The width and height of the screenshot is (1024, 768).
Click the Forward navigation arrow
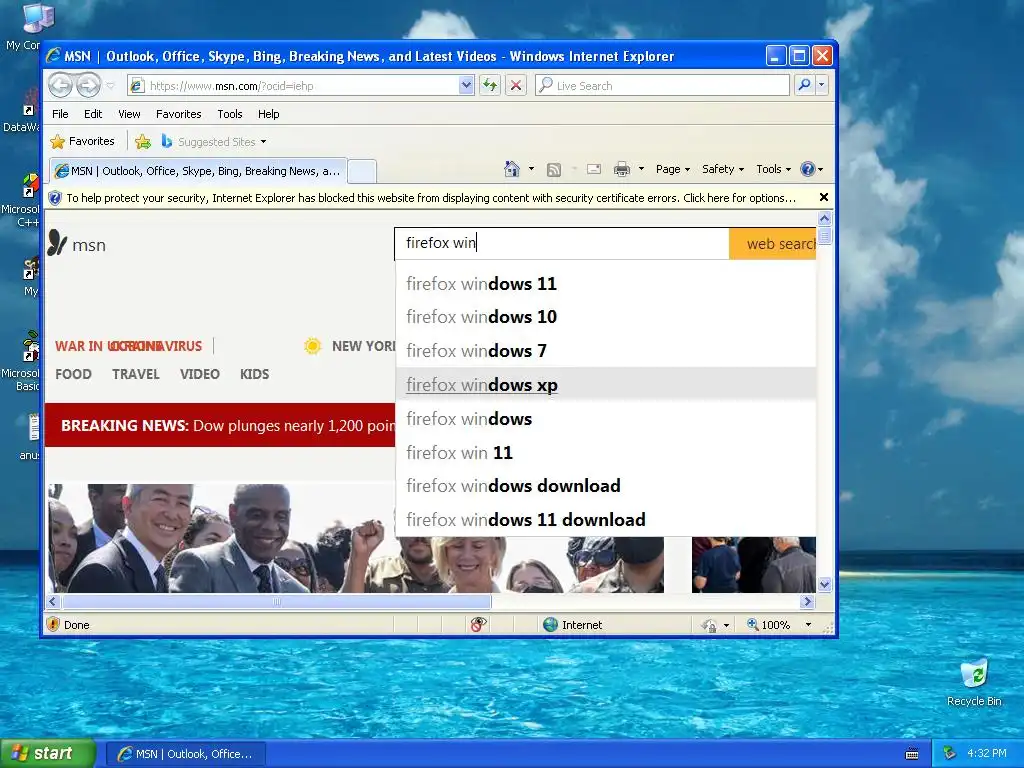(88, 85)
